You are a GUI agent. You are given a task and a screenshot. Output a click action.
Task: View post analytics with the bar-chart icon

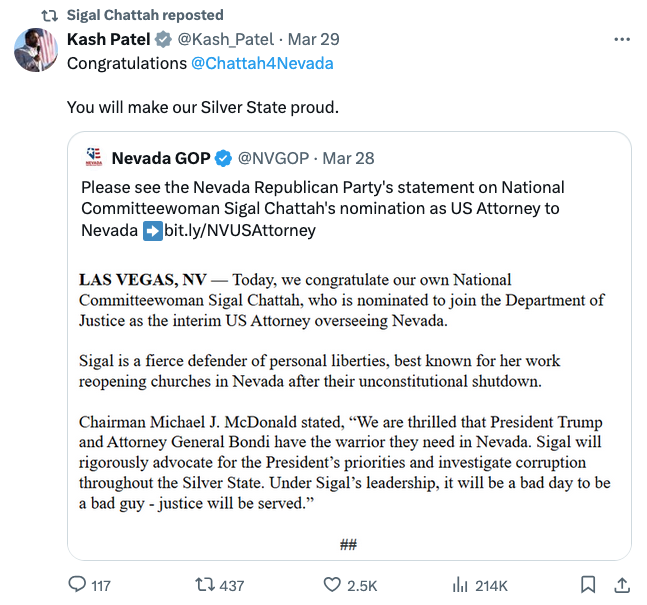[x=460, y=585]
